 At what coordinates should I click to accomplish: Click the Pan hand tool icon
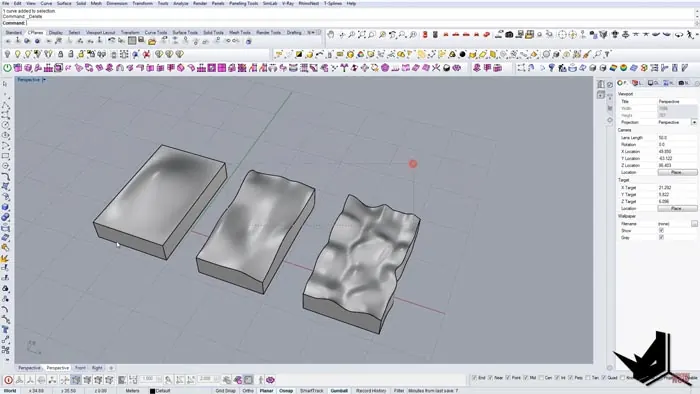click(x=330, y=34)
